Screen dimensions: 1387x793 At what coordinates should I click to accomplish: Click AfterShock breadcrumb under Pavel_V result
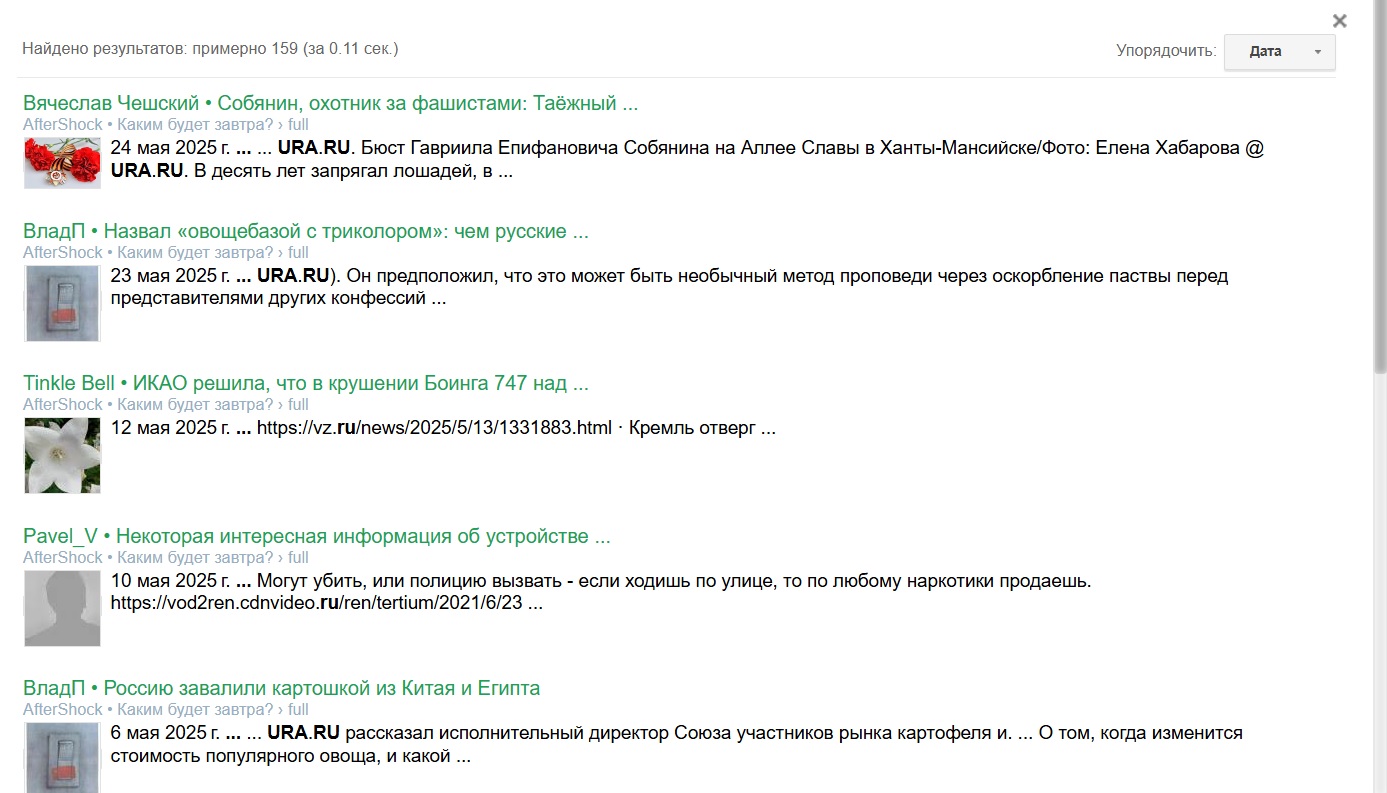tap(62, 558)
